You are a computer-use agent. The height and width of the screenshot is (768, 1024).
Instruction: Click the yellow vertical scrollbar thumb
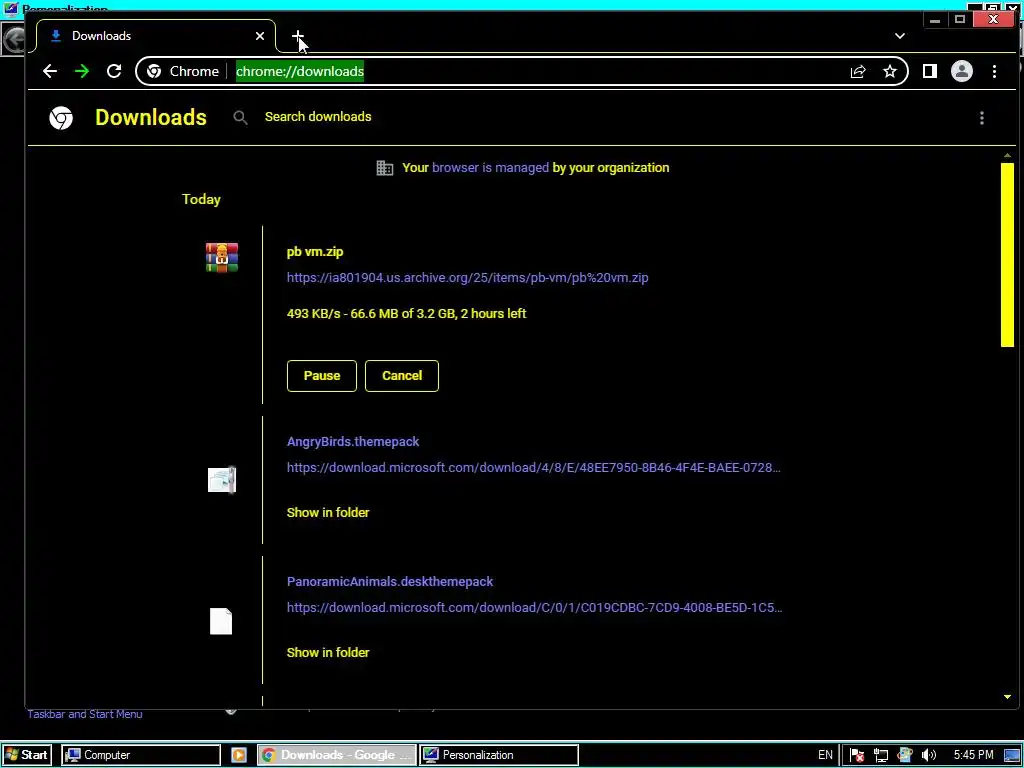(x=1007, y=255)
